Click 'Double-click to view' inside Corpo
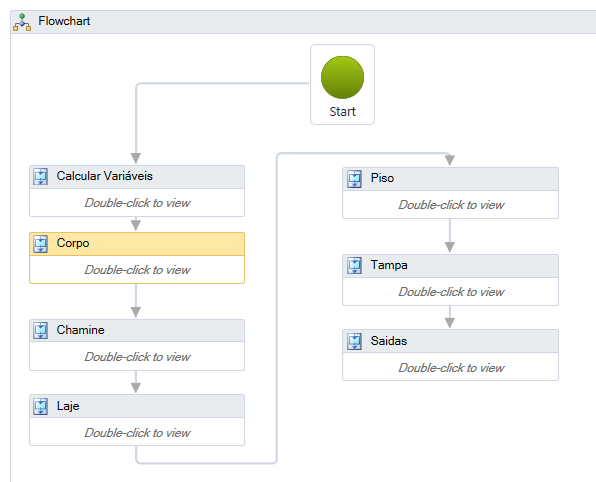 coord(137,270)
